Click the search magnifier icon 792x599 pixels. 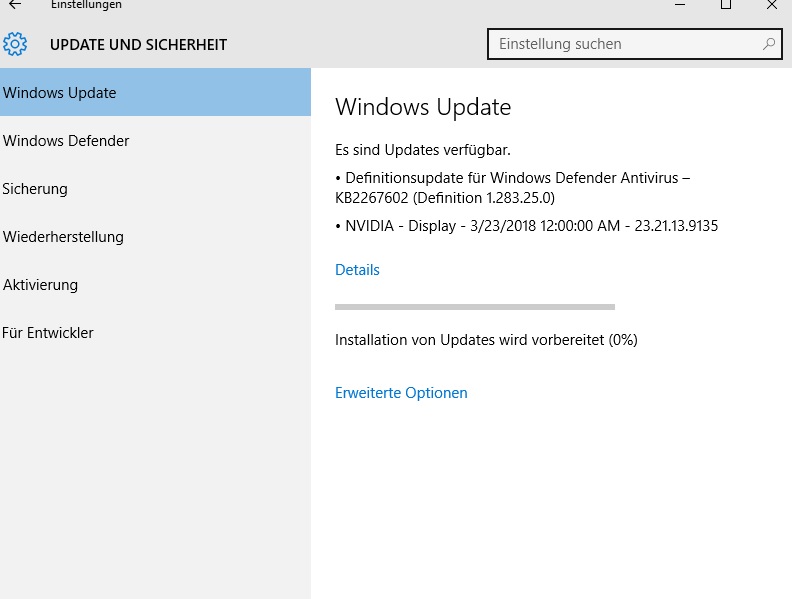[x=769, y=44]
